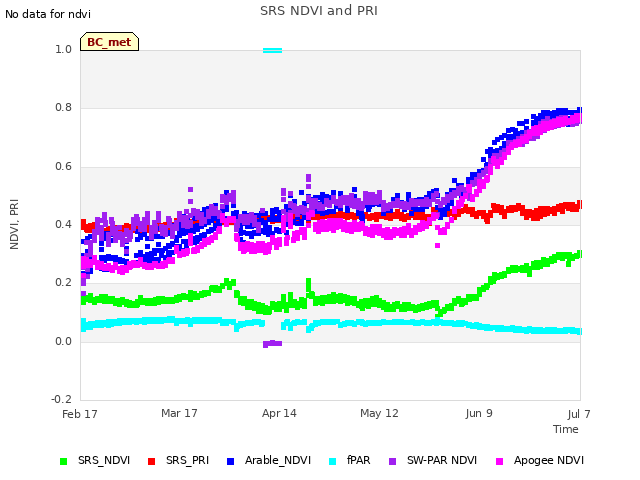Click the chart title SRS NDVI and PRI
Screen dimensions: 640x480
tap(319, 10)
